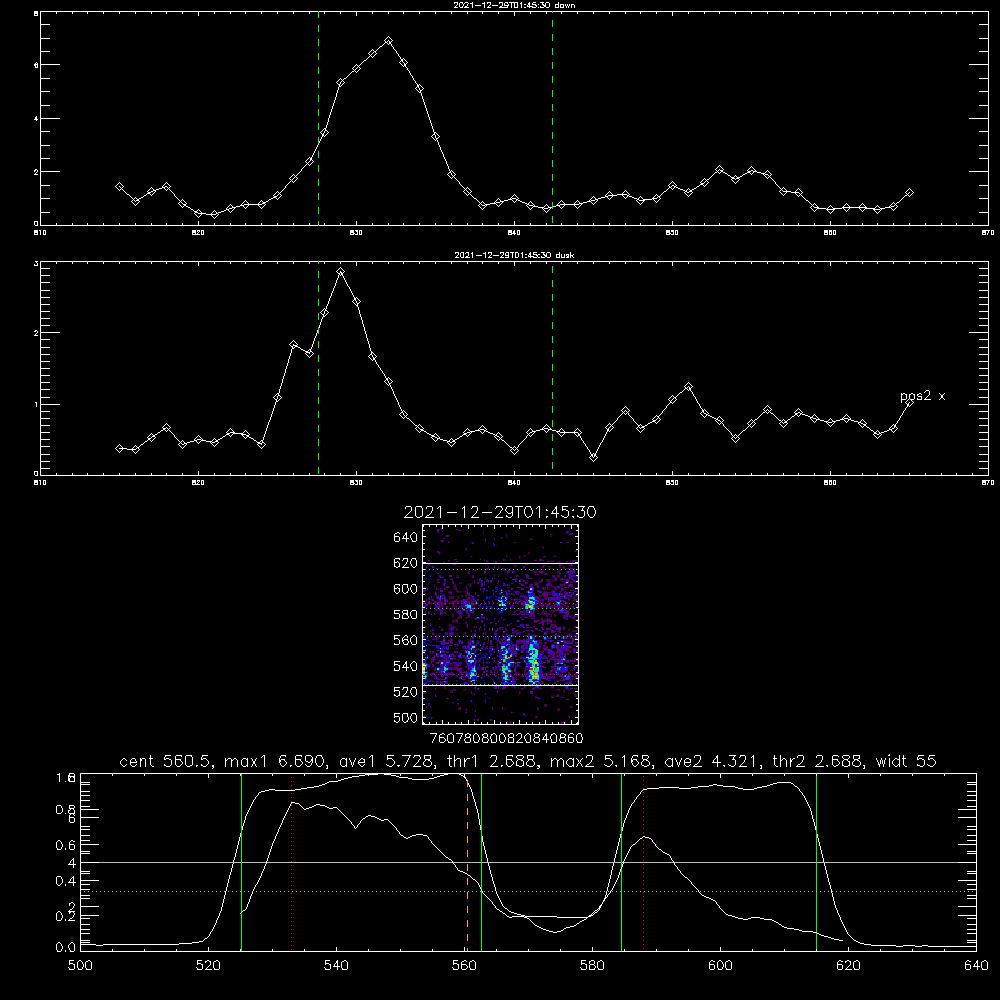Select the first data point on the dusk curve
Viewport: 1000px width, 1000px height.
click(119, 448)
